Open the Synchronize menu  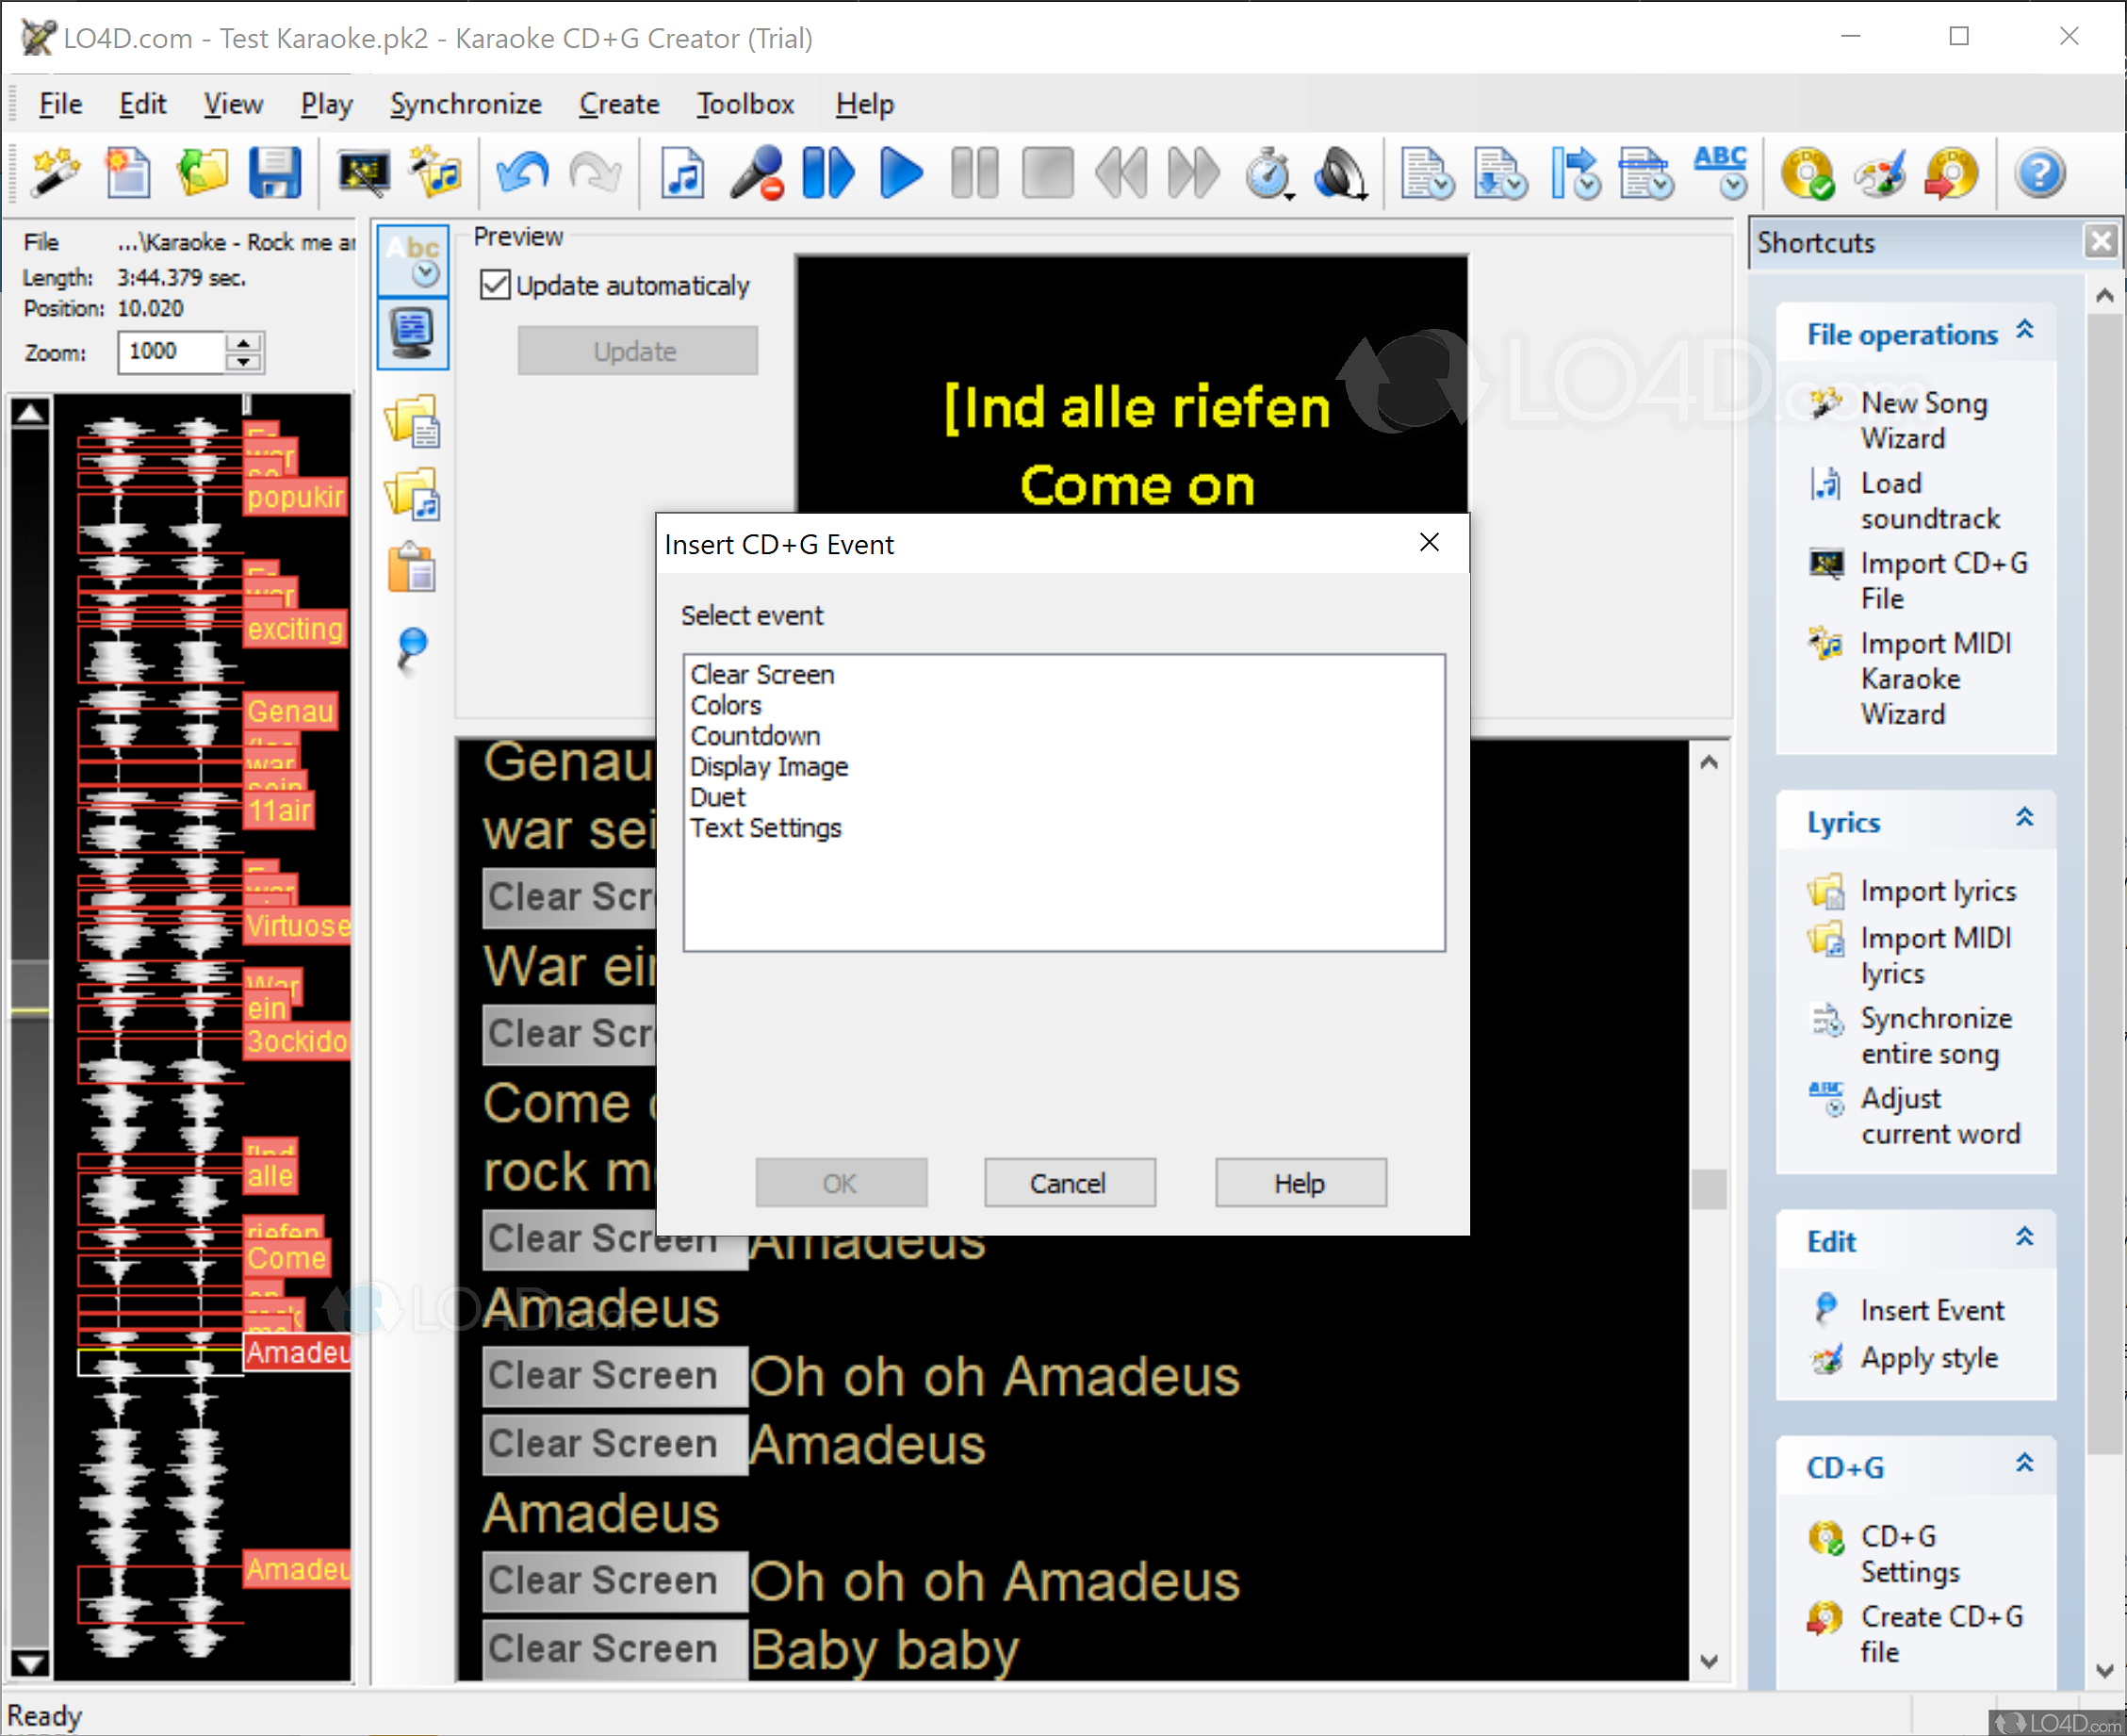coord(465,104)
